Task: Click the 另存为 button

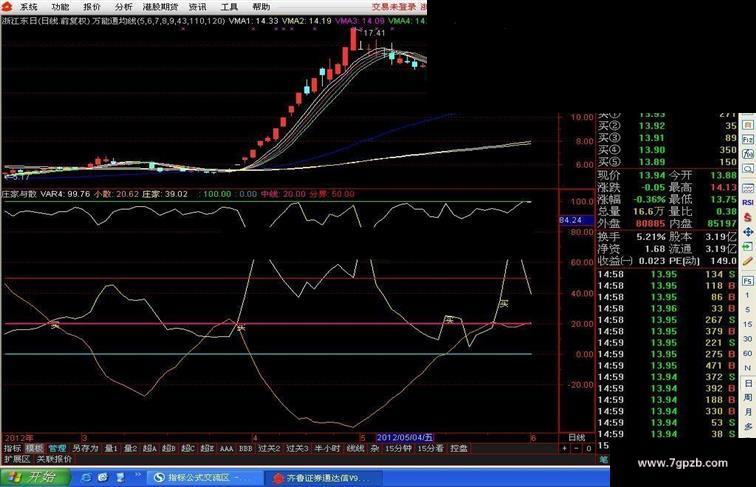Action: click(x=85, y=448)
